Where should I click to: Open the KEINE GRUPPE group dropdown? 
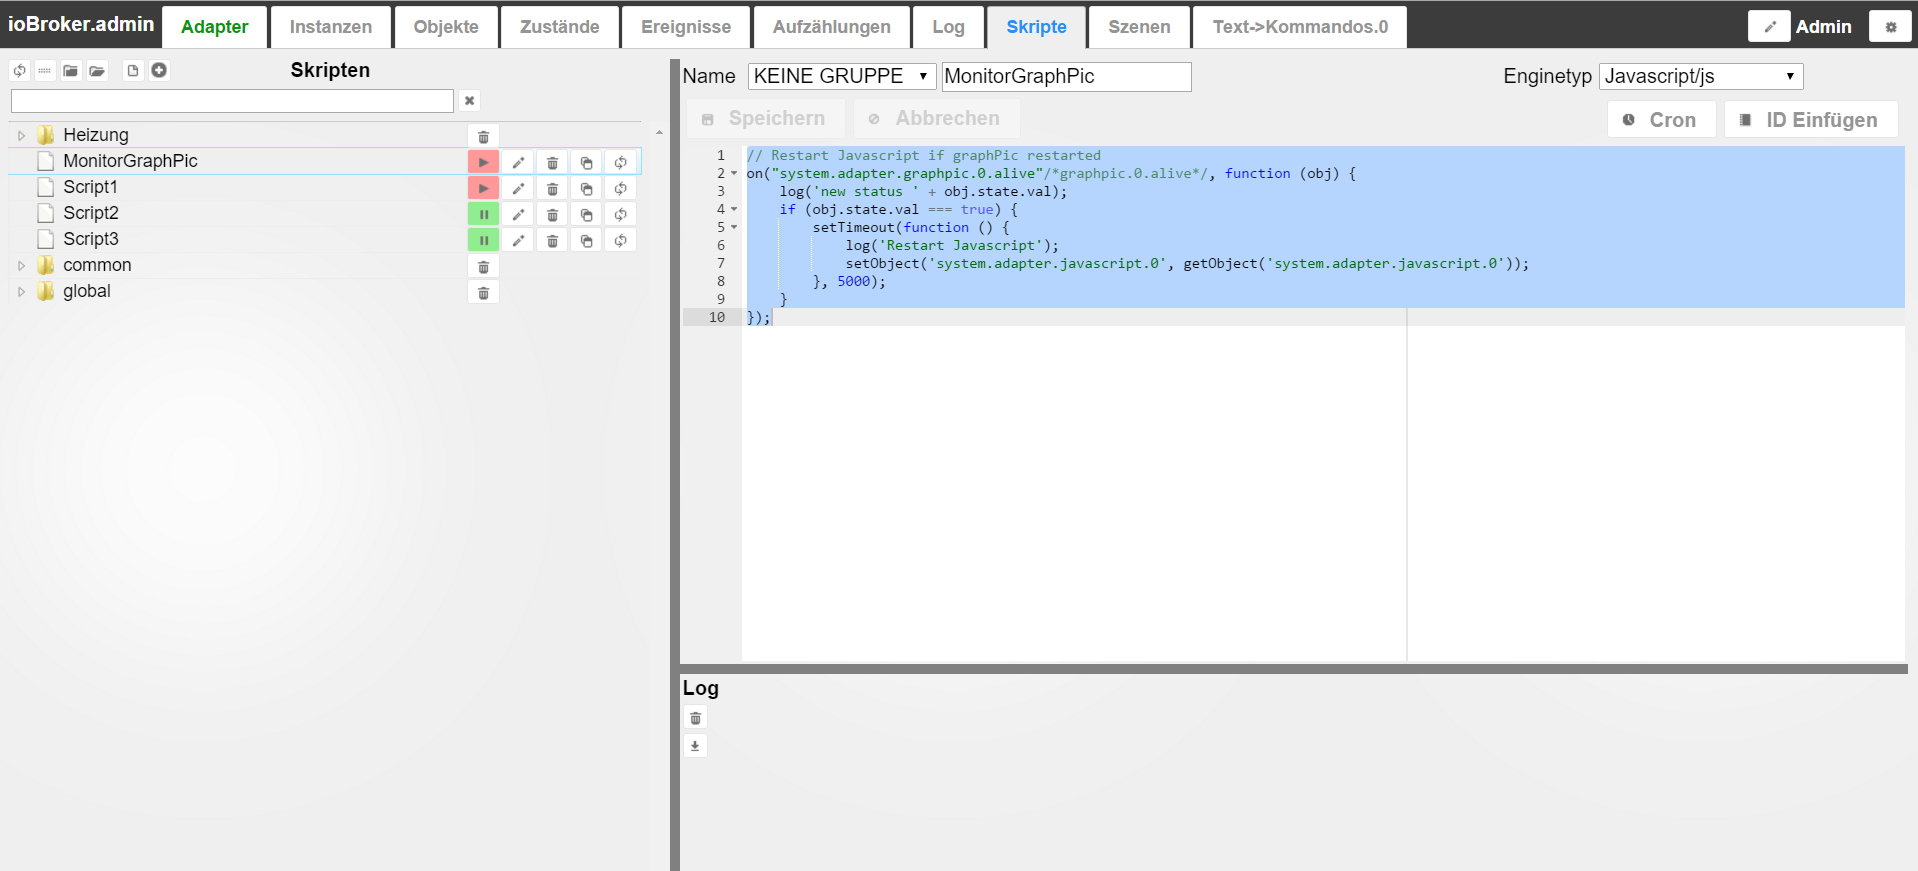pyautogui.click(x=842, y=76)
